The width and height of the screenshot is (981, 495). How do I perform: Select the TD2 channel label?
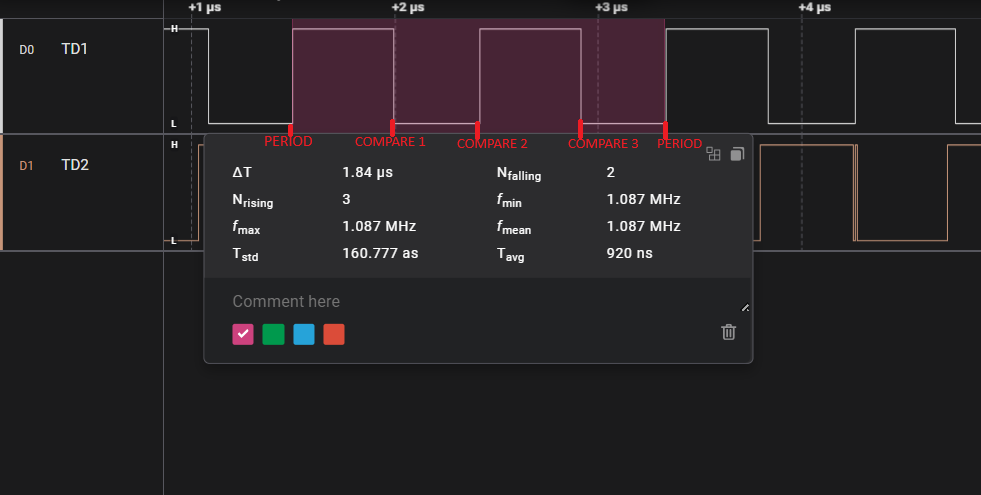pyautogui.click(x=75, y=165)
